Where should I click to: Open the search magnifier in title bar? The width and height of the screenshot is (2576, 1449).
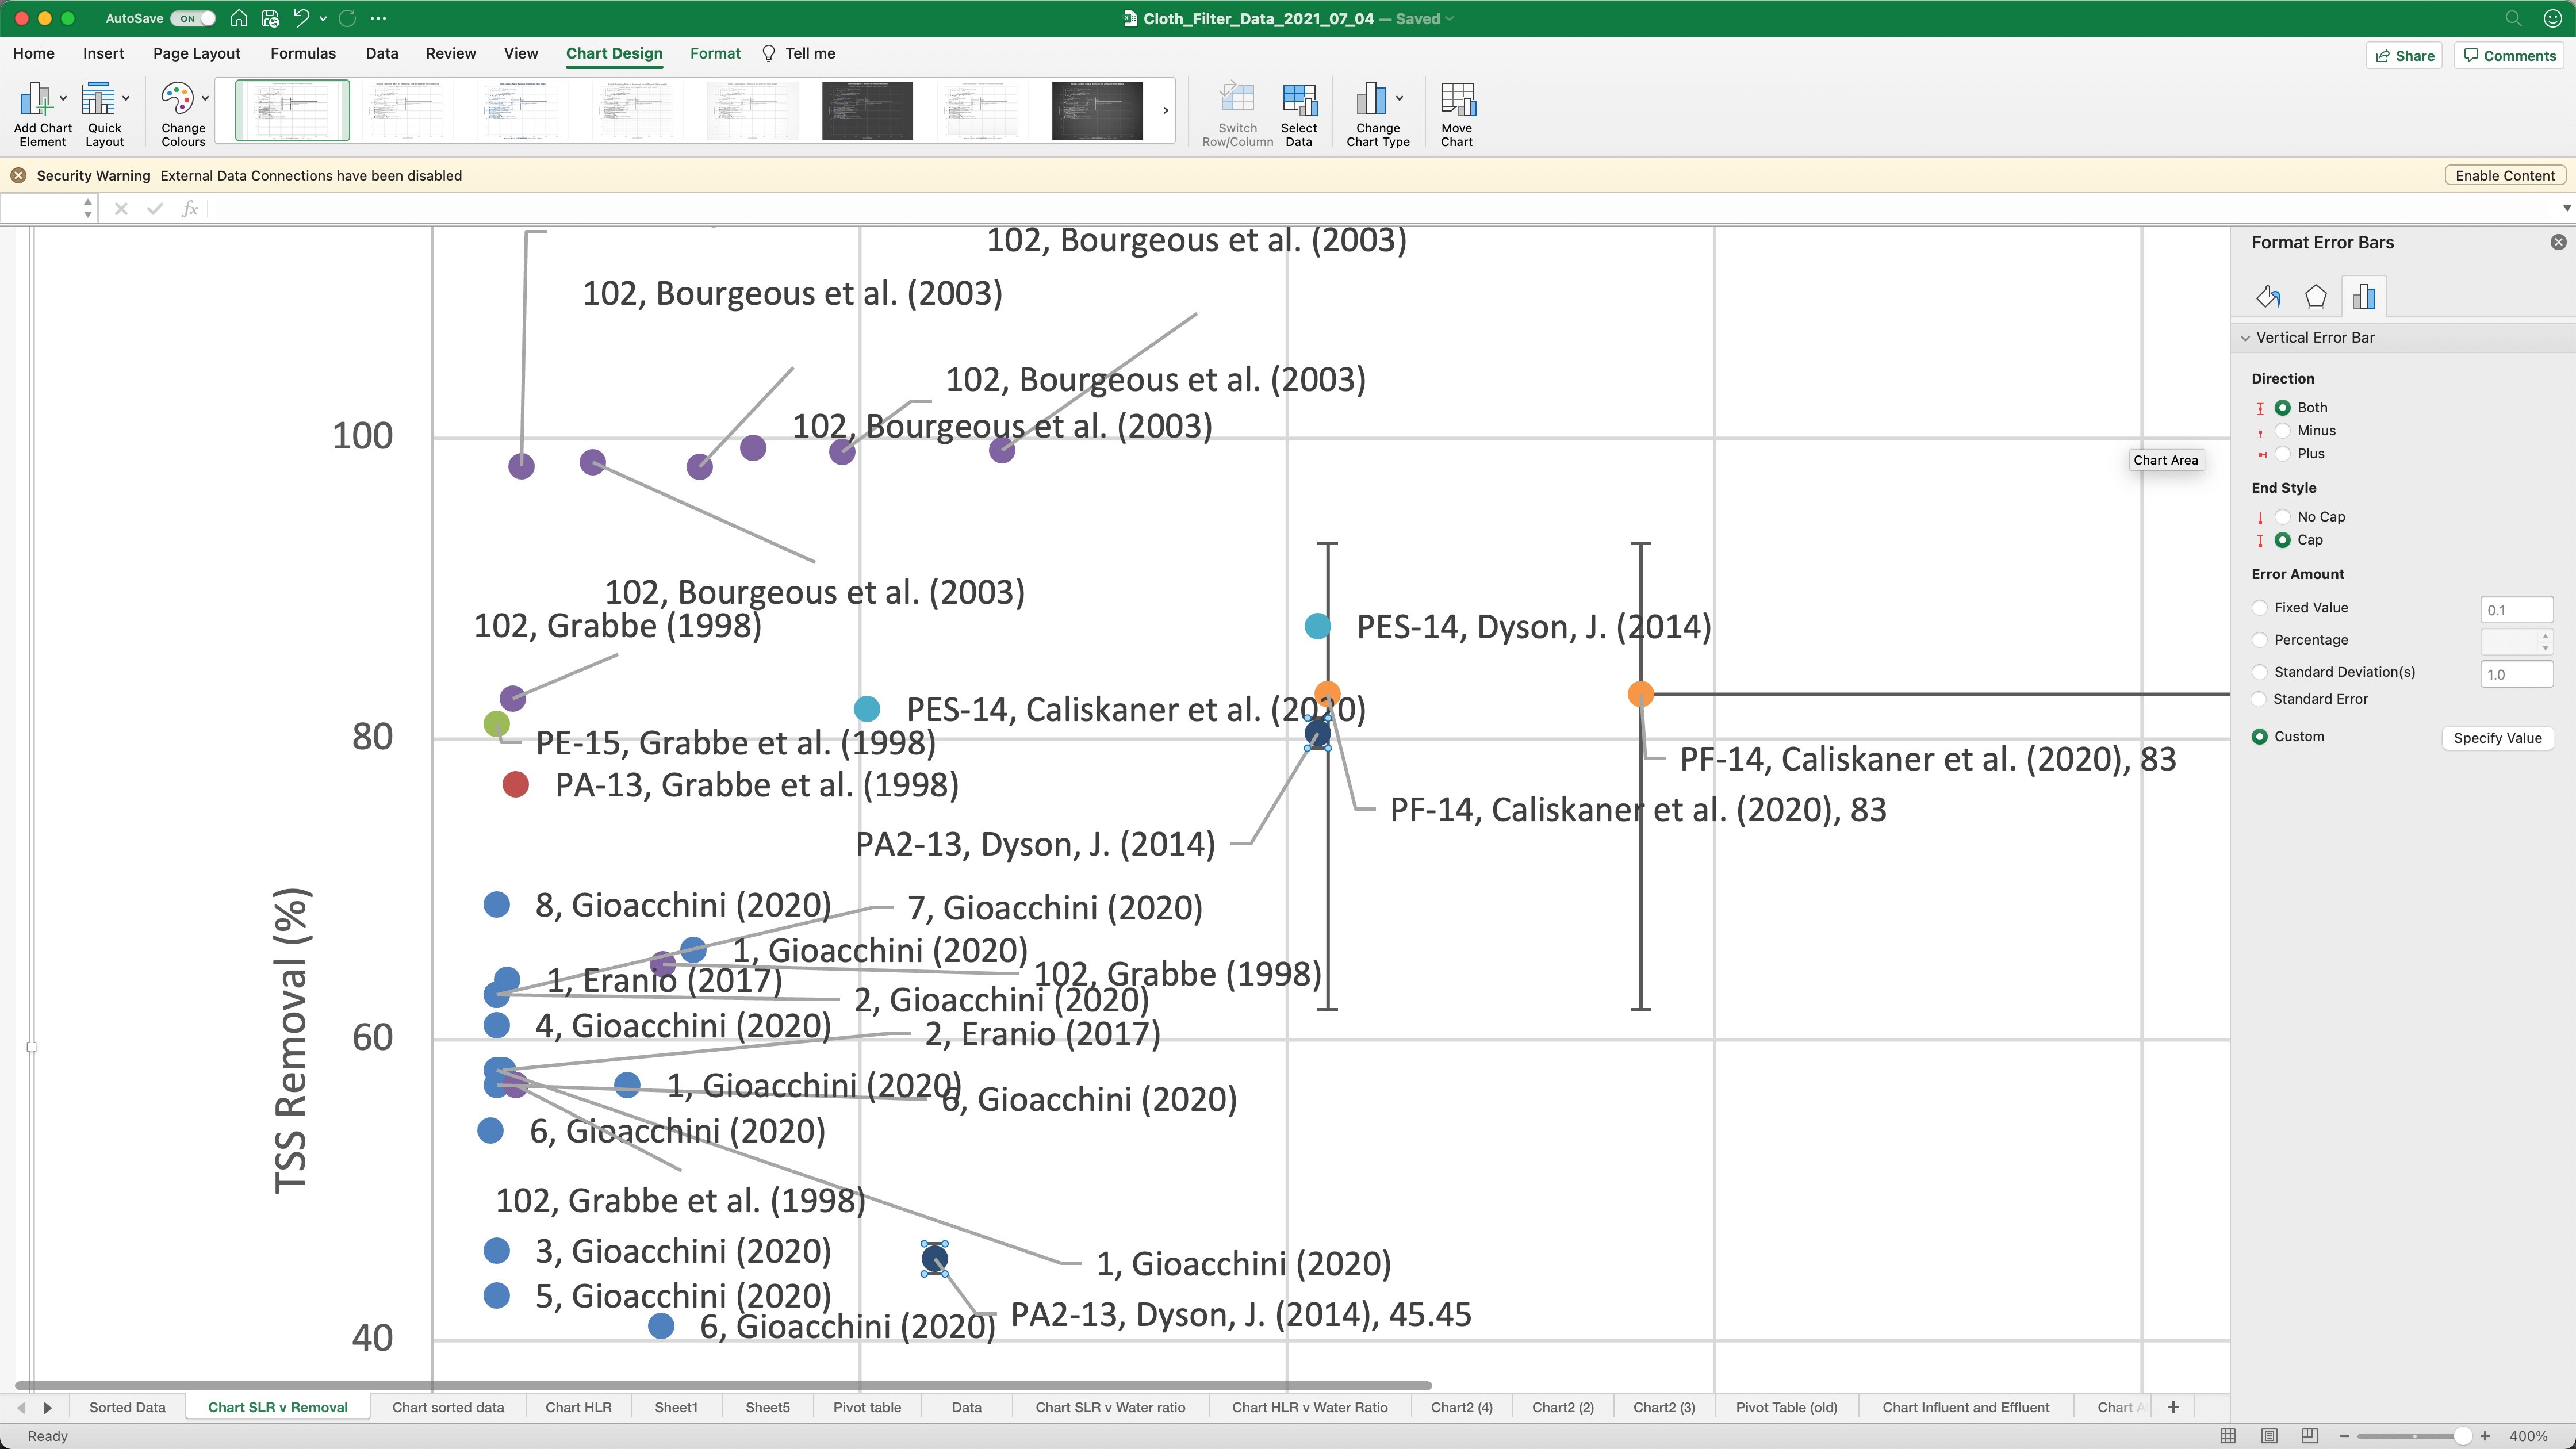tap(2513, 18)
